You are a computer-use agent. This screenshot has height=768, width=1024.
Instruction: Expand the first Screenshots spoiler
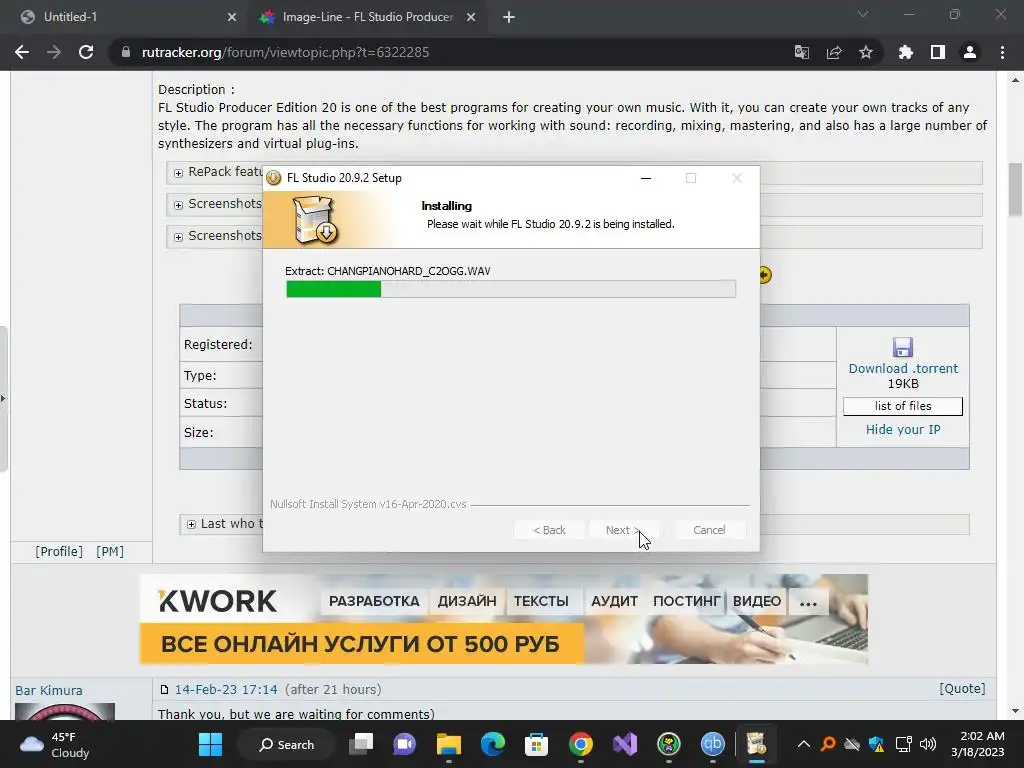coord(178,205)
